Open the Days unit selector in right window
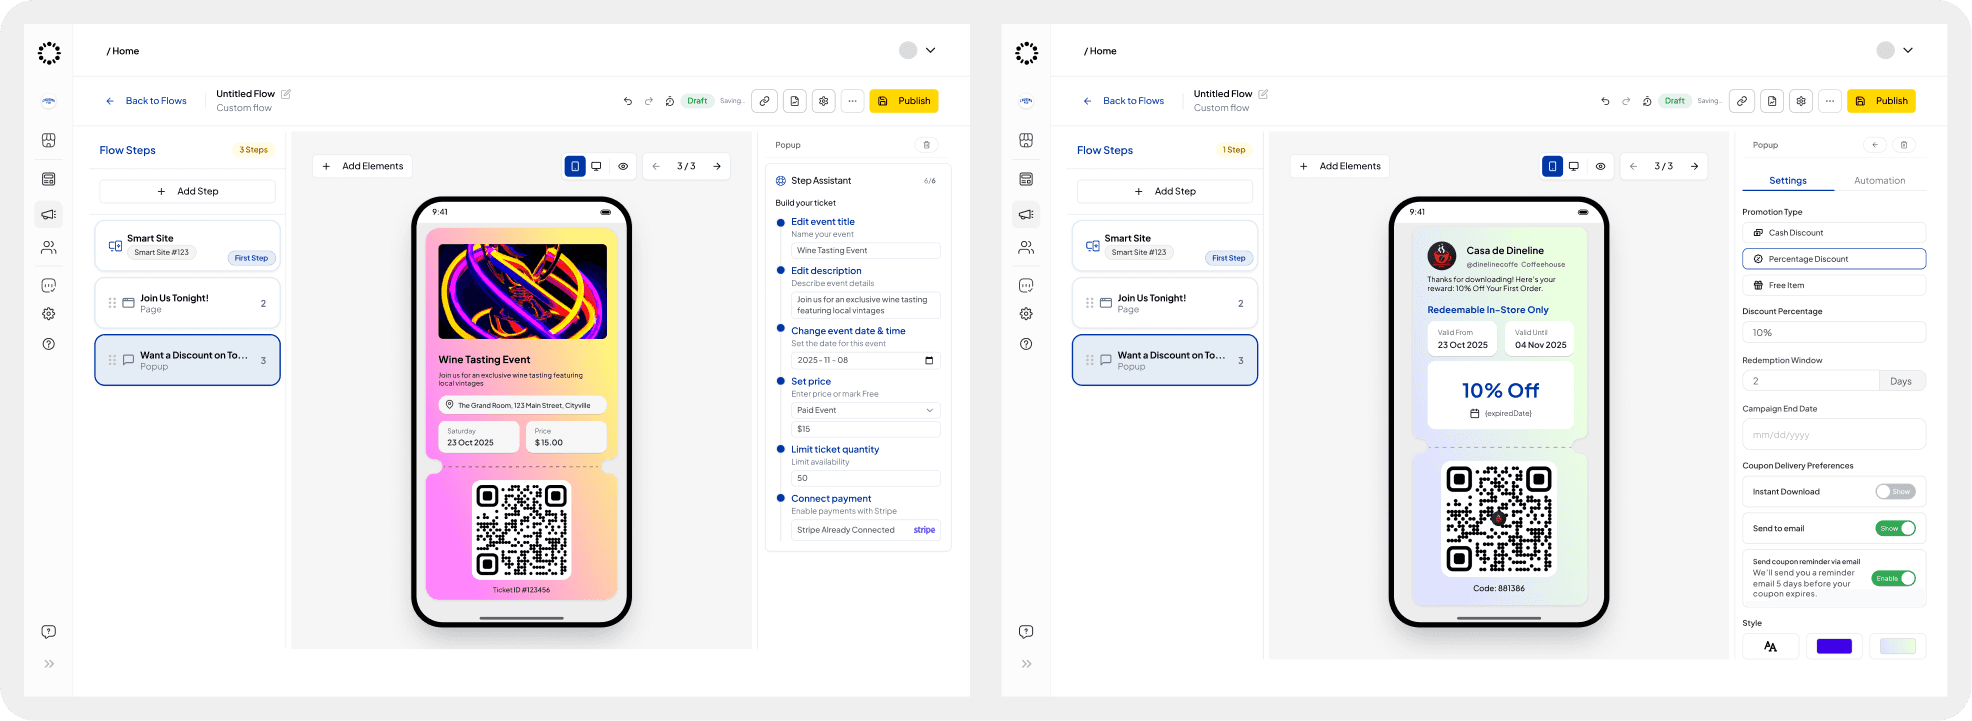 click(x=1902, y=381)
